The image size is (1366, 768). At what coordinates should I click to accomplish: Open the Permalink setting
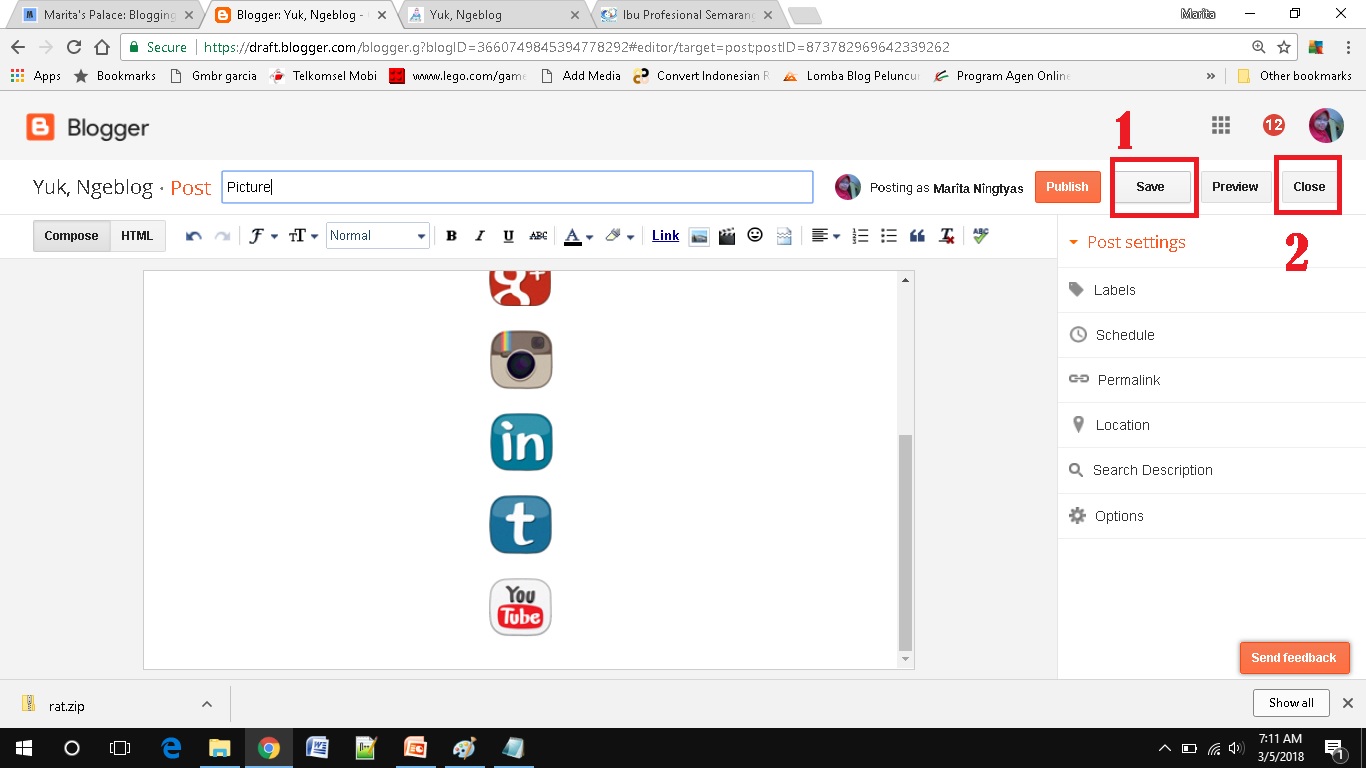pyautogui.click(x=1128, y=379)
